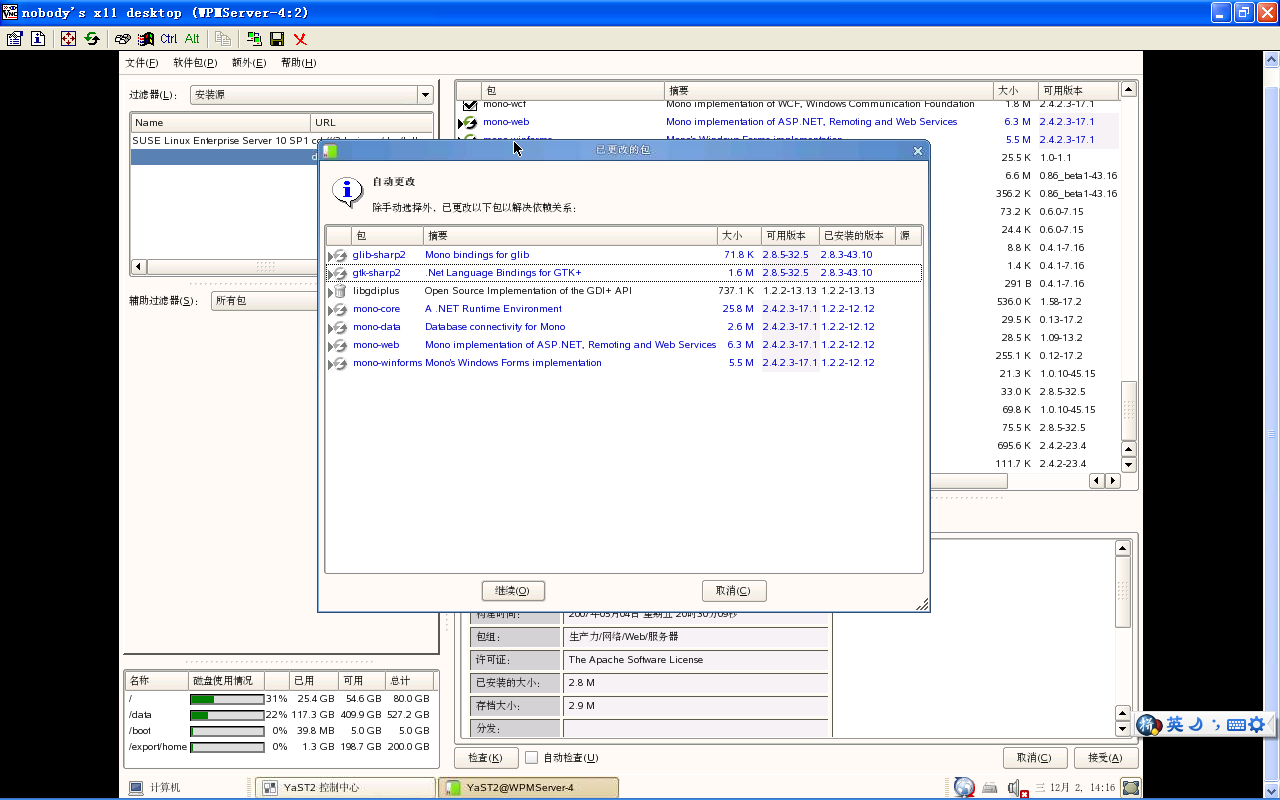
Task: Click status icon of mono-web in dialog
Action: coord(339,345)
